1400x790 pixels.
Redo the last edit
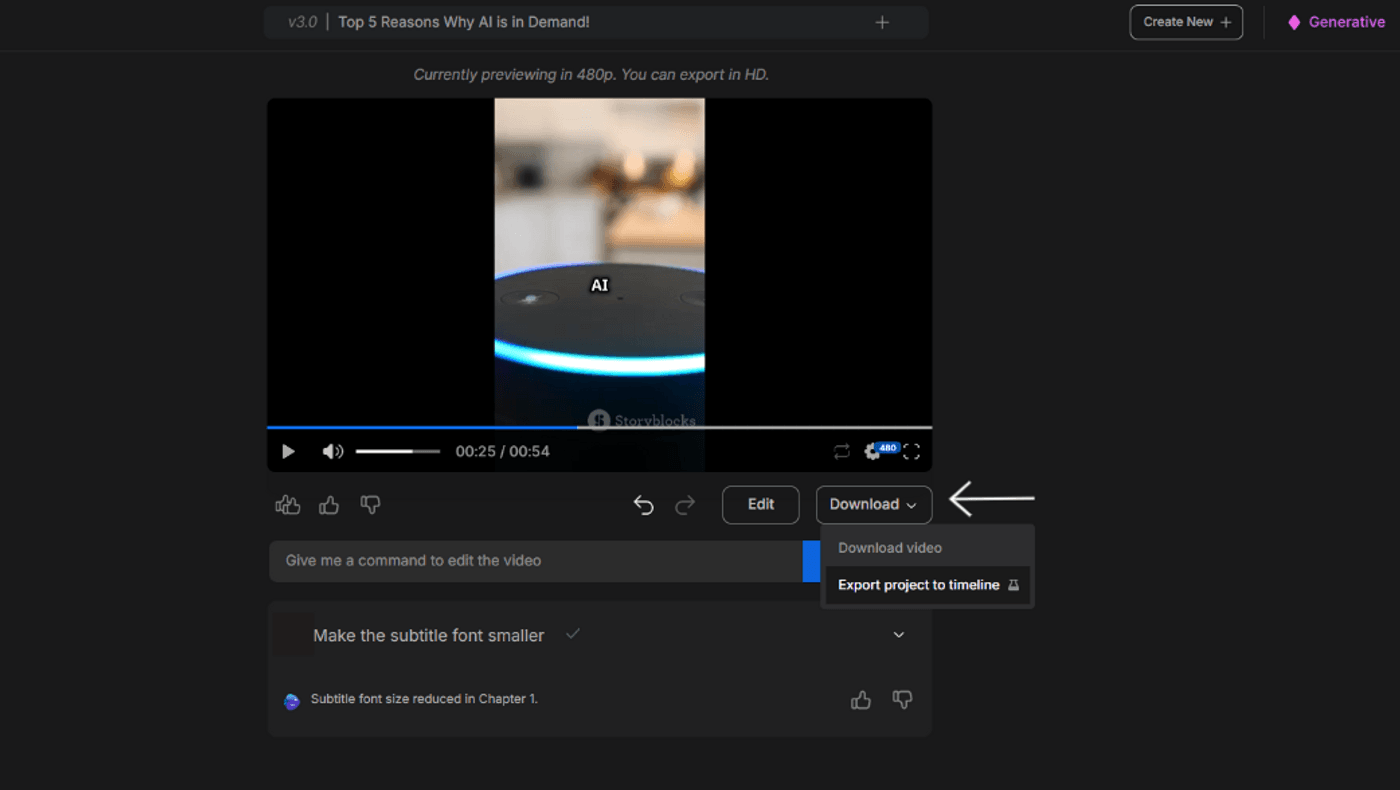click(685, 505)
